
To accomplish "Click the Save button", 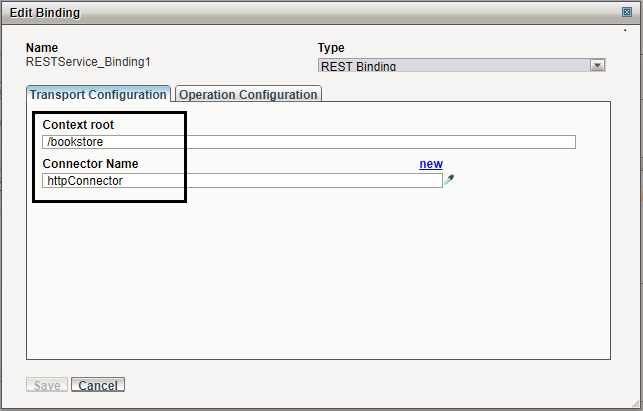I will click(47, 385).
